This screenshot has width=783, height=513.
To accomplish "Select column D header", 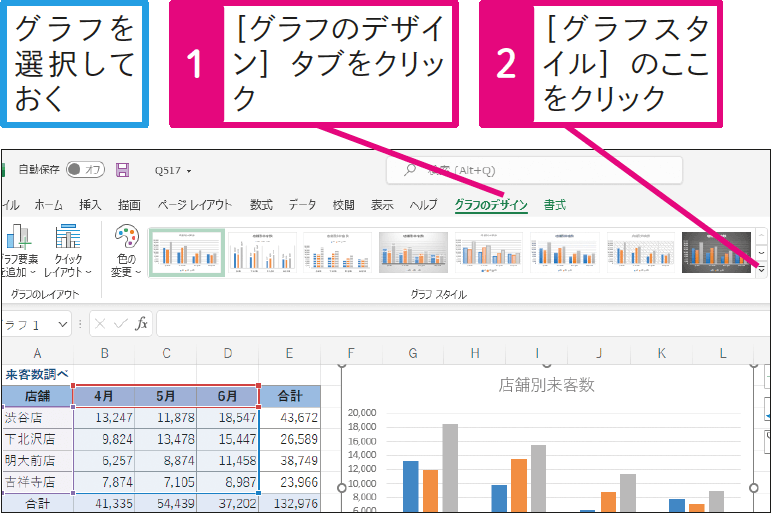I will 228,354.
